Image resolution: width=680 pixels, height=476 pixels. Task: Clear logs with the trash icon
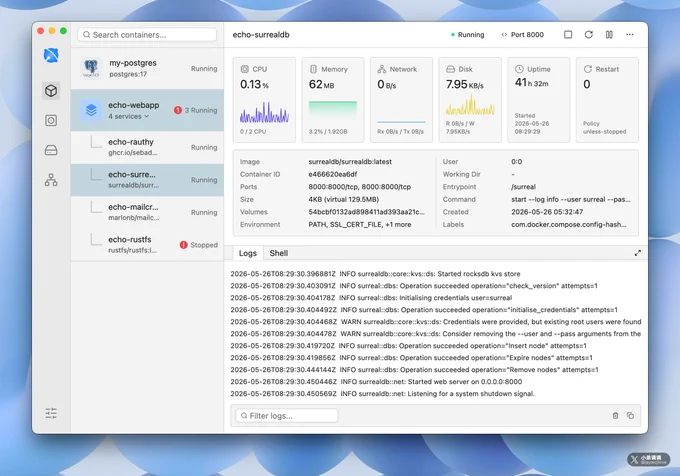(615, 416)
